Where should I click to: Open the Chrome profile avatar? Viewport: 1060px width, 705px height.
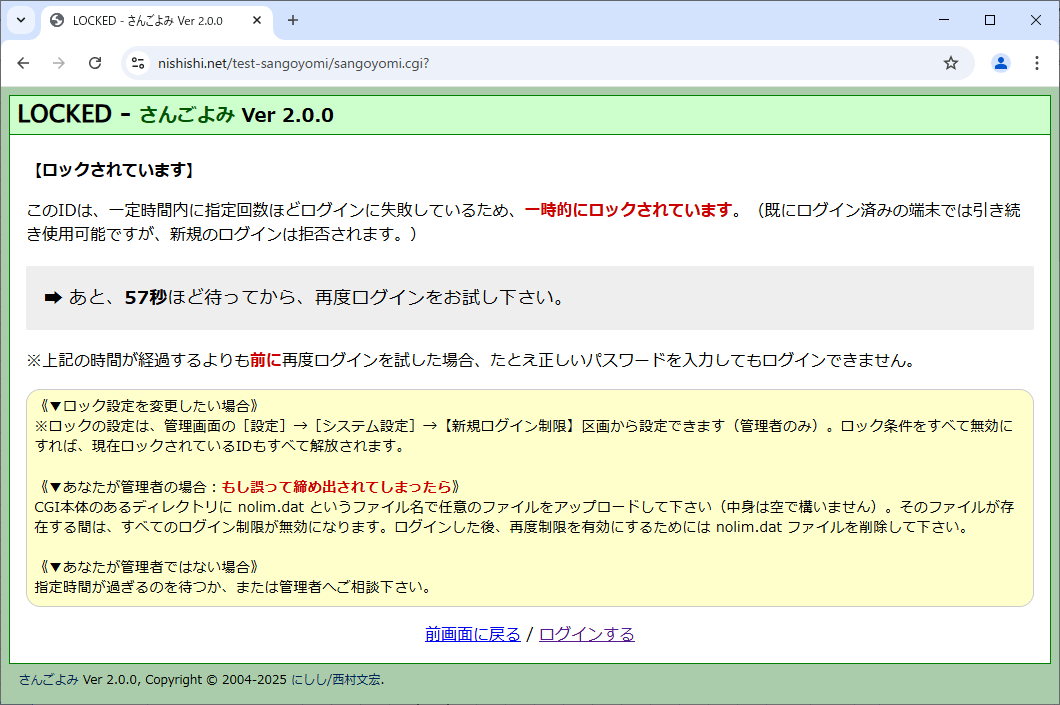(x=1001, y=63)
